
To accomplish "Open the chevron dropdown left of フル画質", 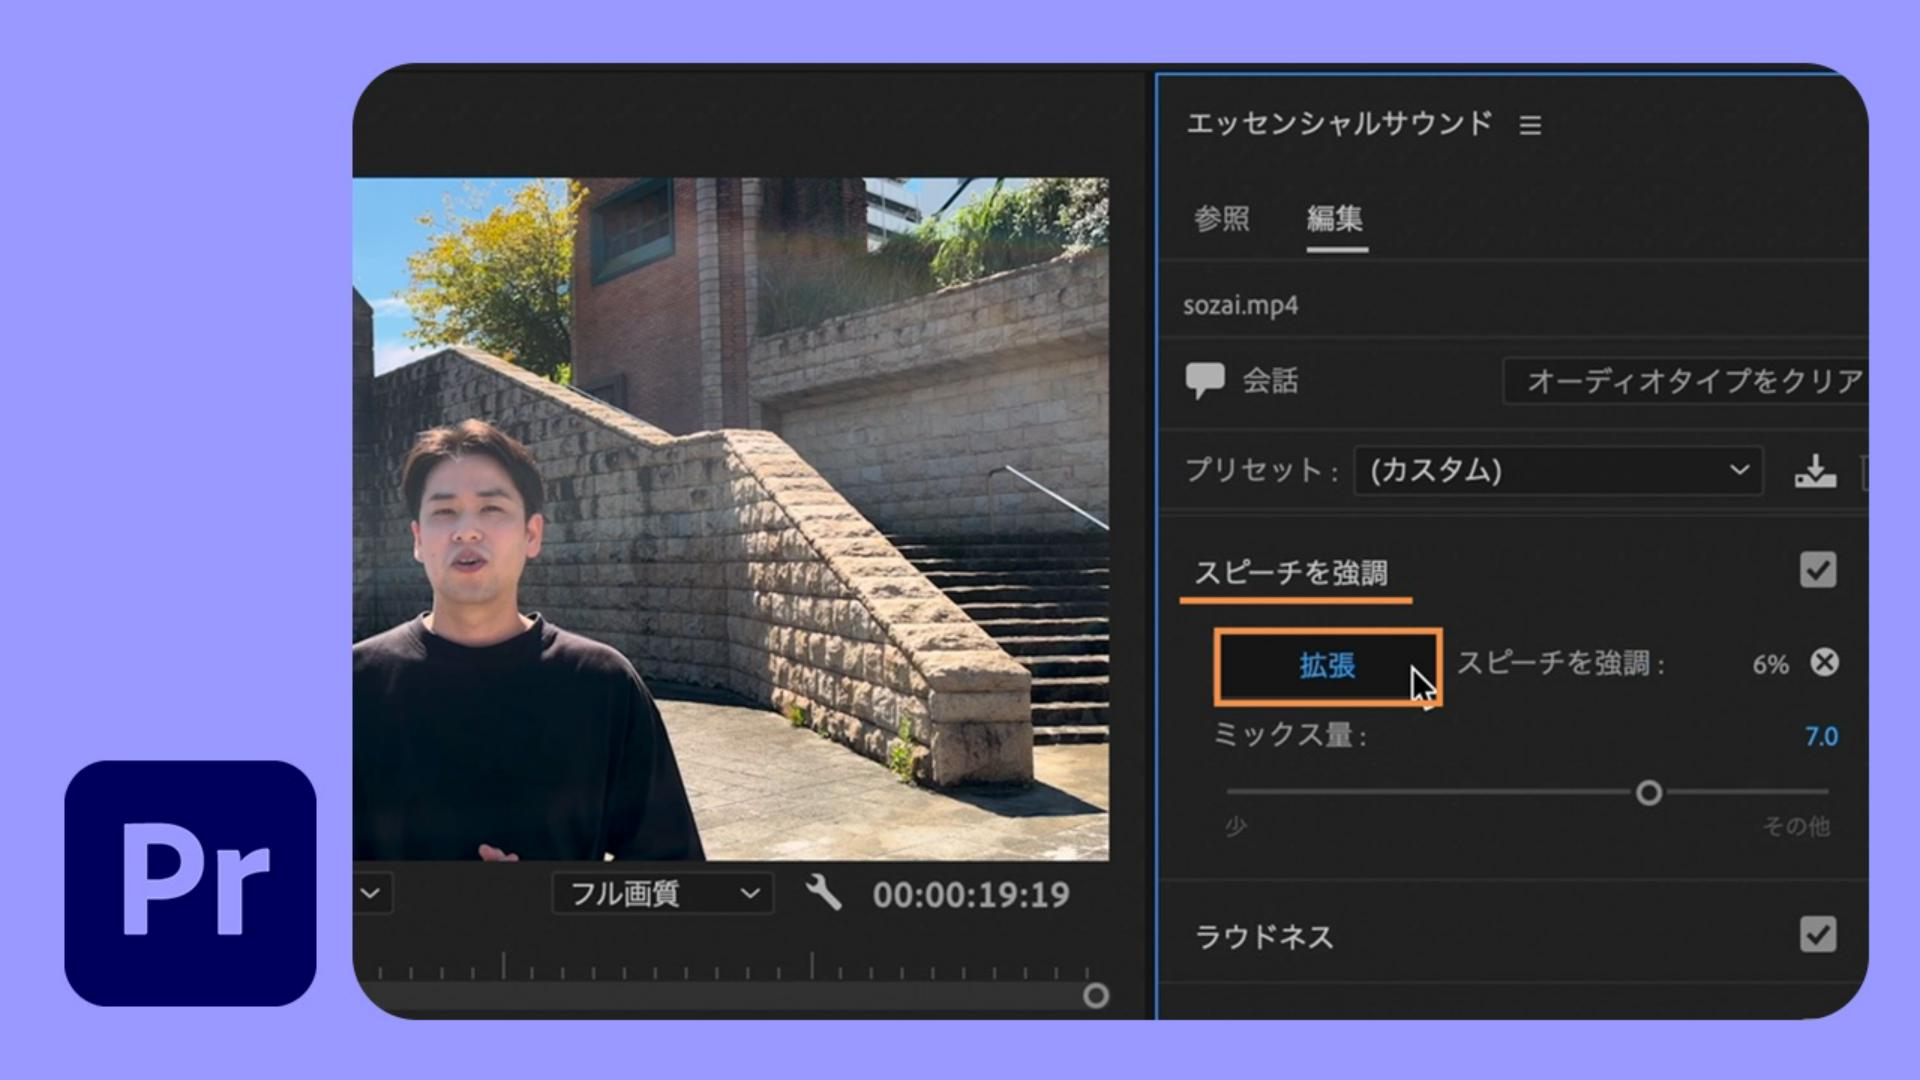I will click(x=371, y=893).
